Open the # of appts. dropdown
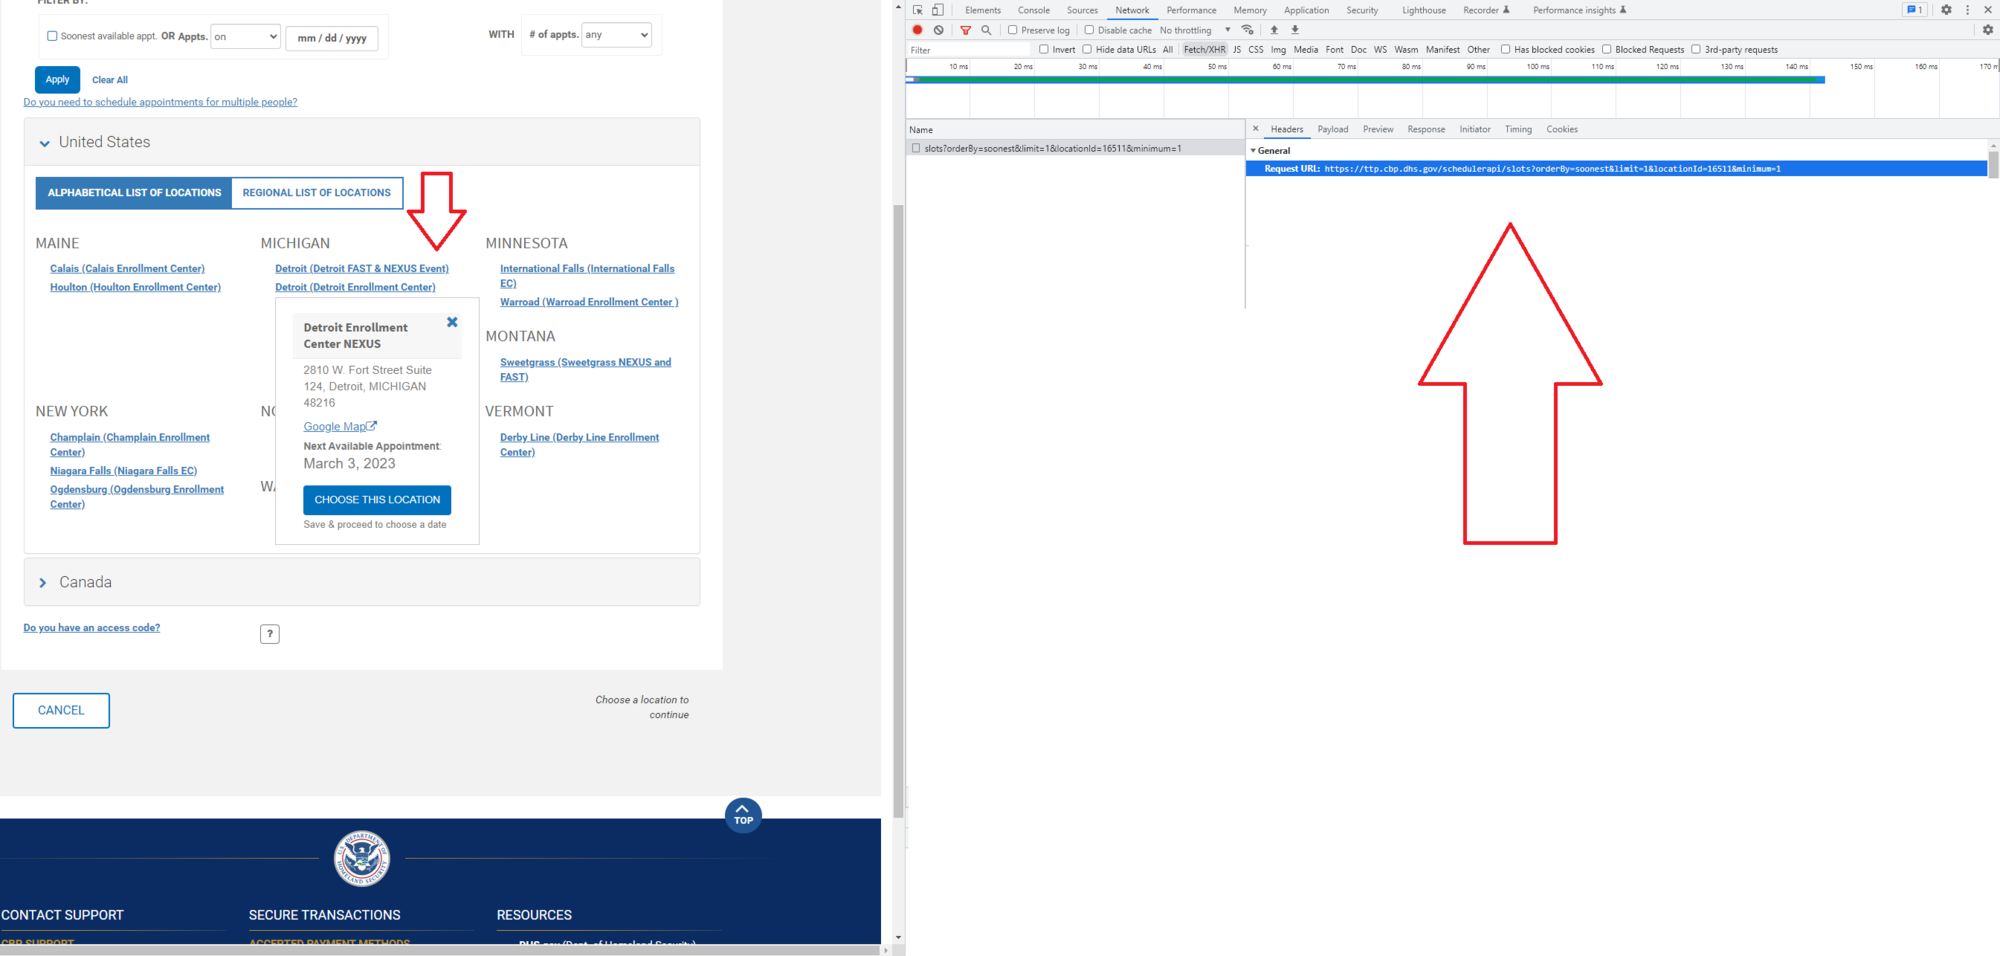This screenshot has width=2000, height=956. pyautogui.click(x=616, y=35)
